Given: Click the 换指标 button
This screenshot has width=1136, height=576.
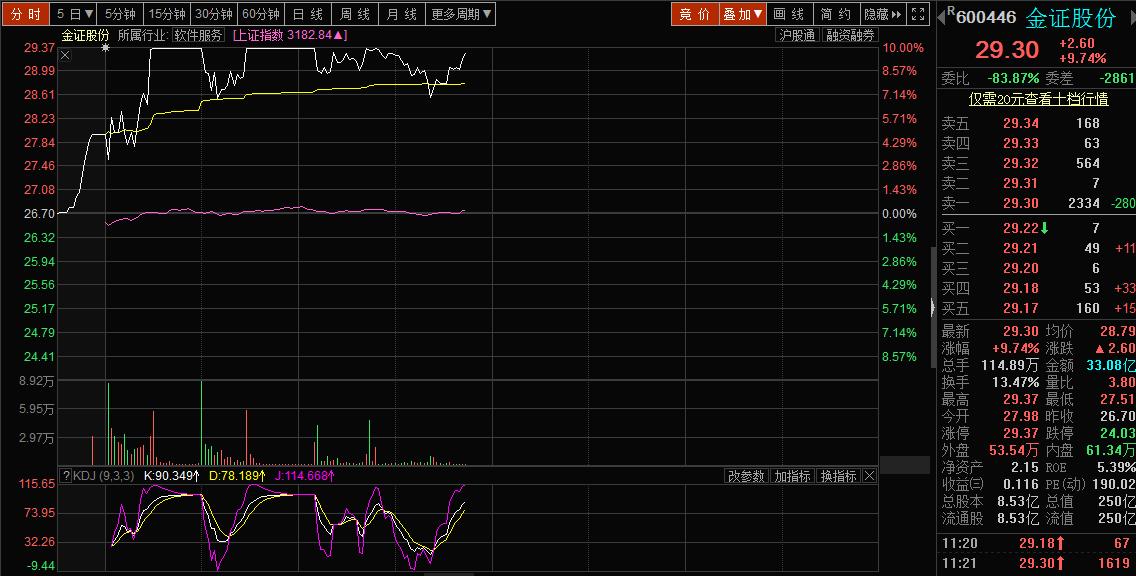Looking at the screenshot, I should coord(838,476).
